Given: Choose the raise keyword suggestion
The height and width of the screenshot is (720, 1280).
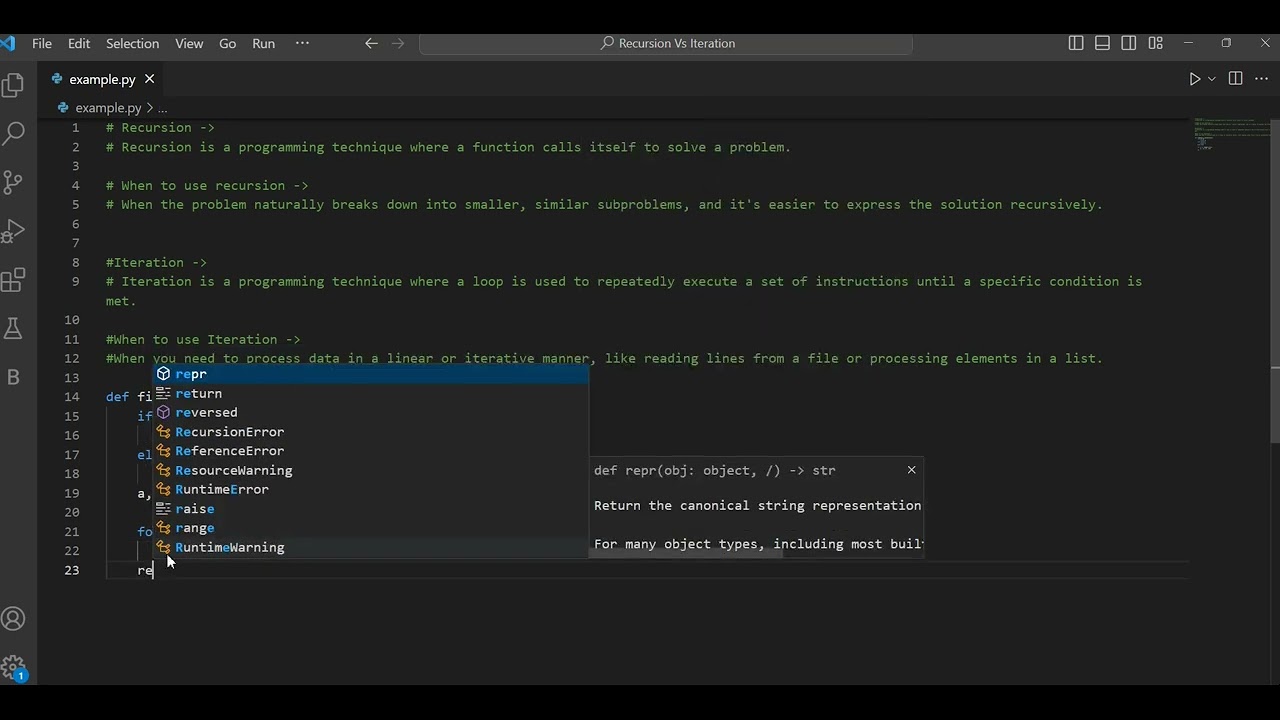Looking at the screenshot, I should (370, 509).
